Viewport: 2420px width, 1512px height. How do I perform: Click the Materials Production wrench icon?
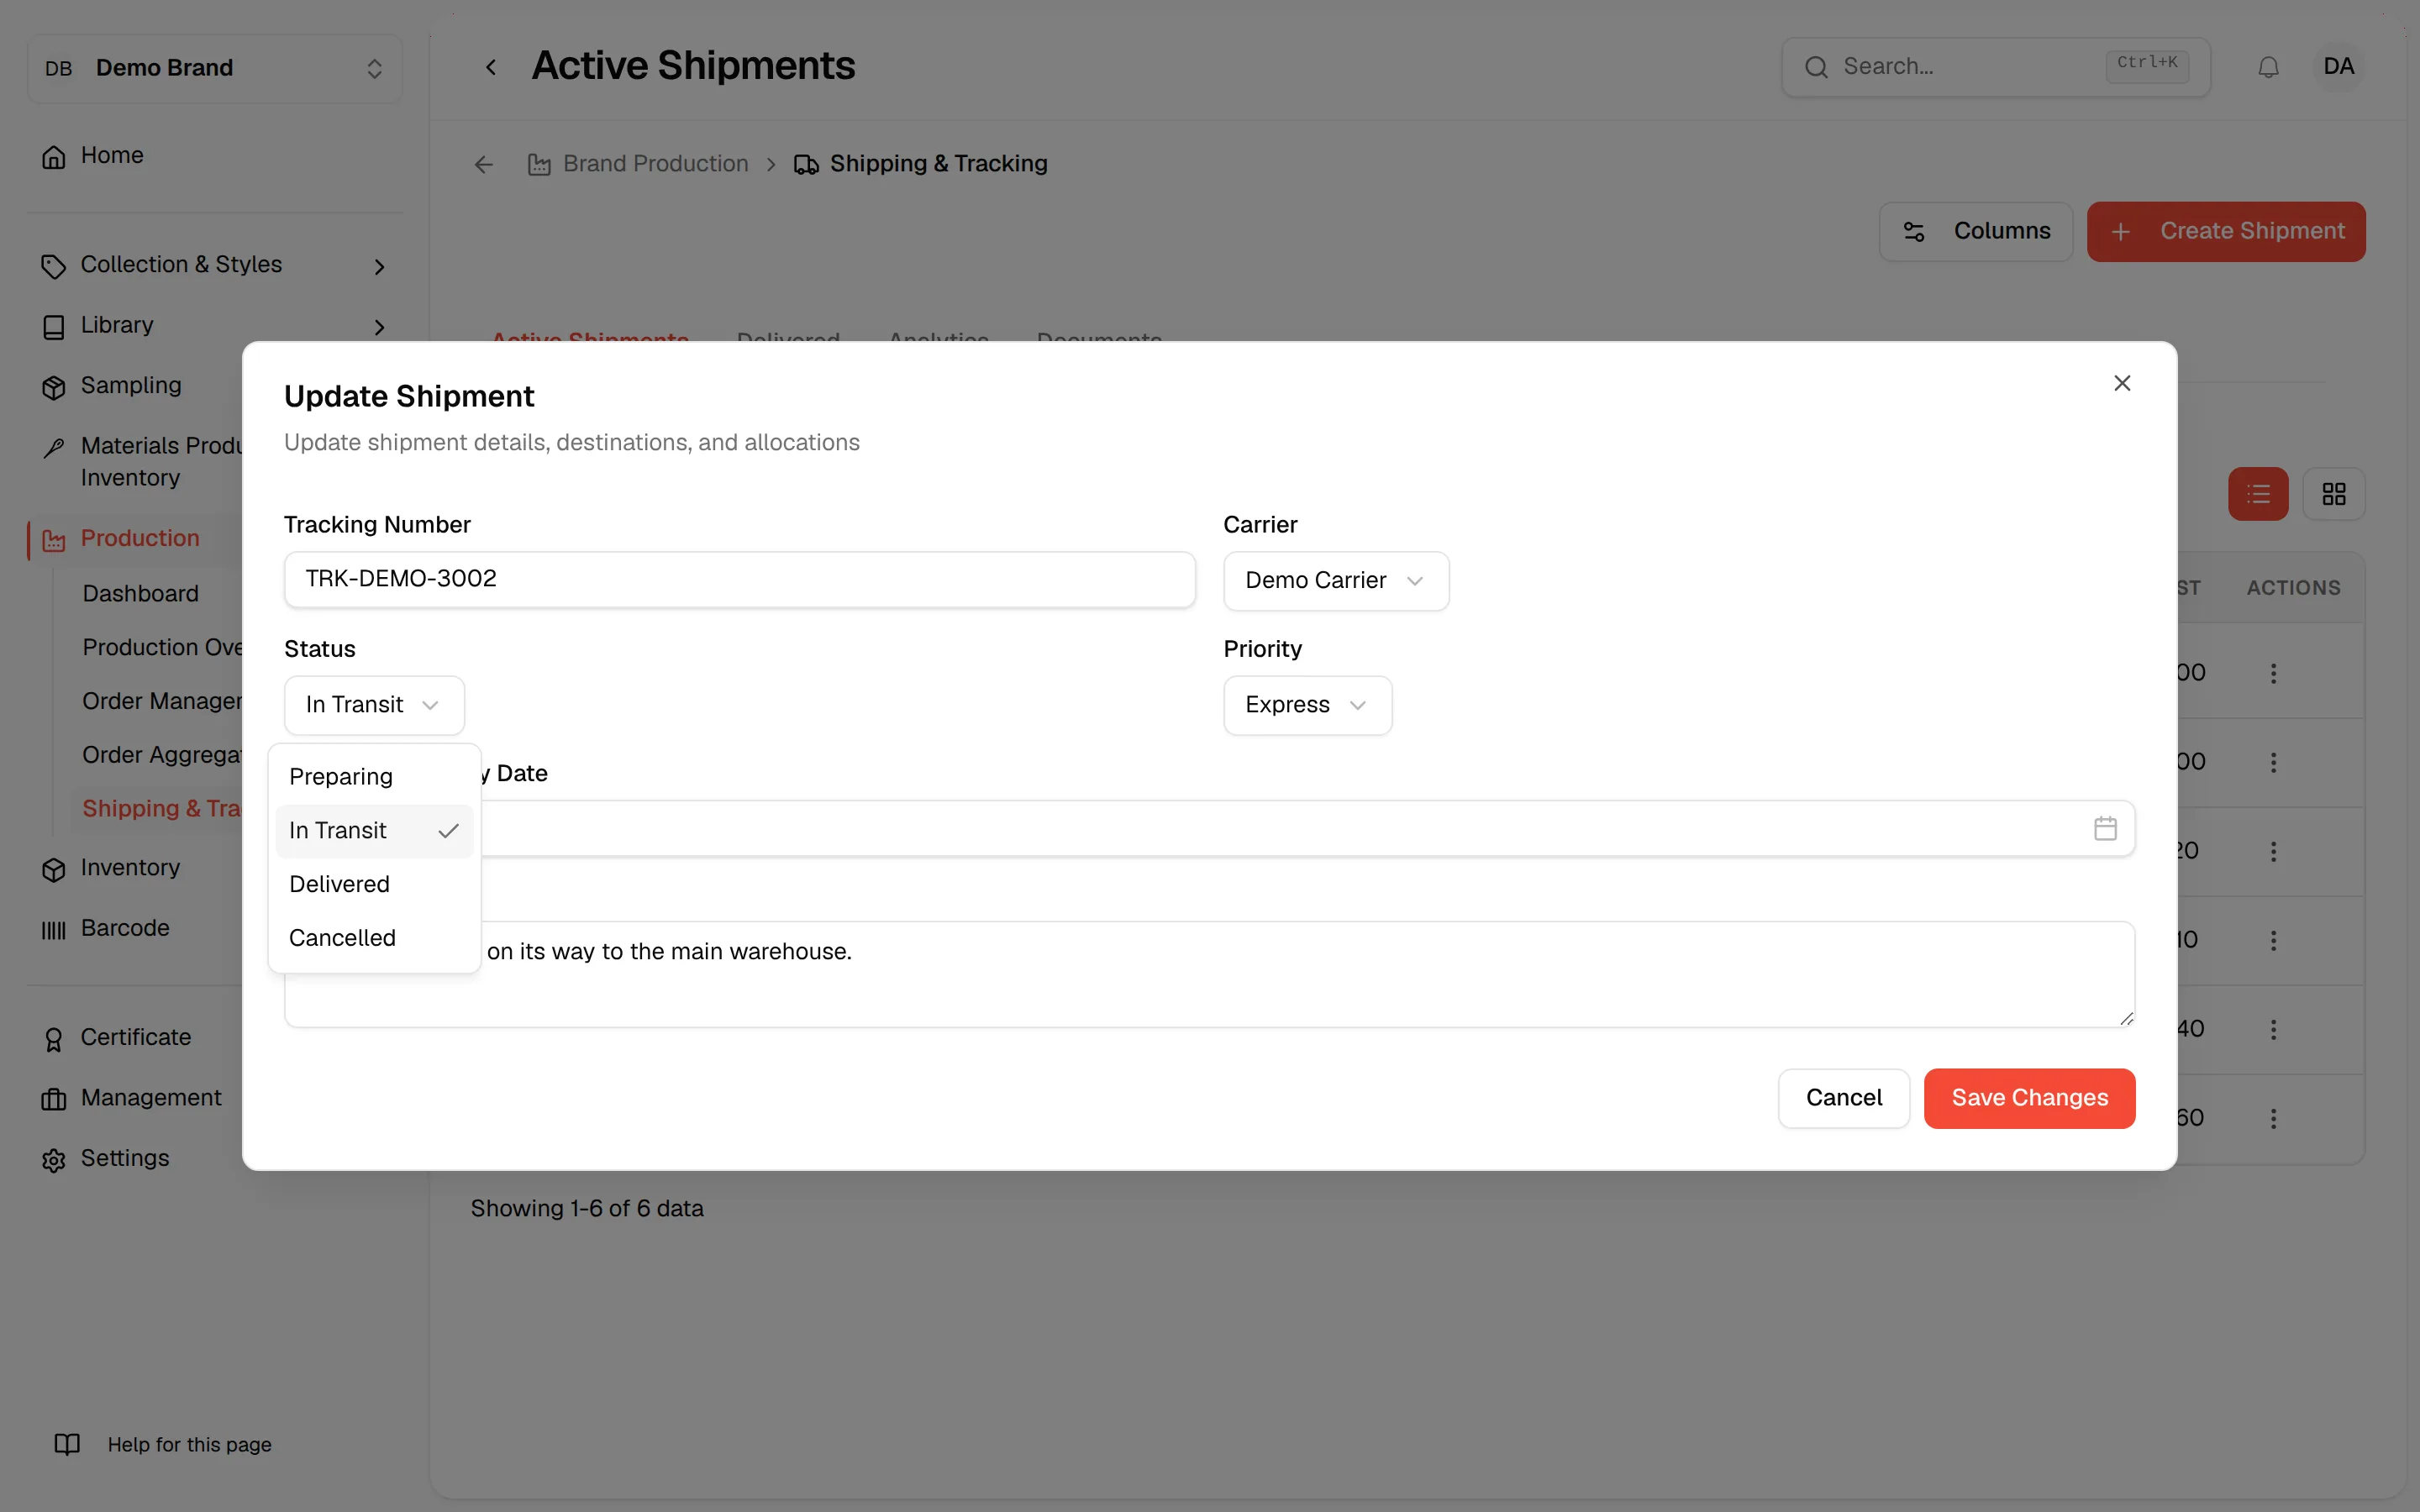[x=54, y=447]
